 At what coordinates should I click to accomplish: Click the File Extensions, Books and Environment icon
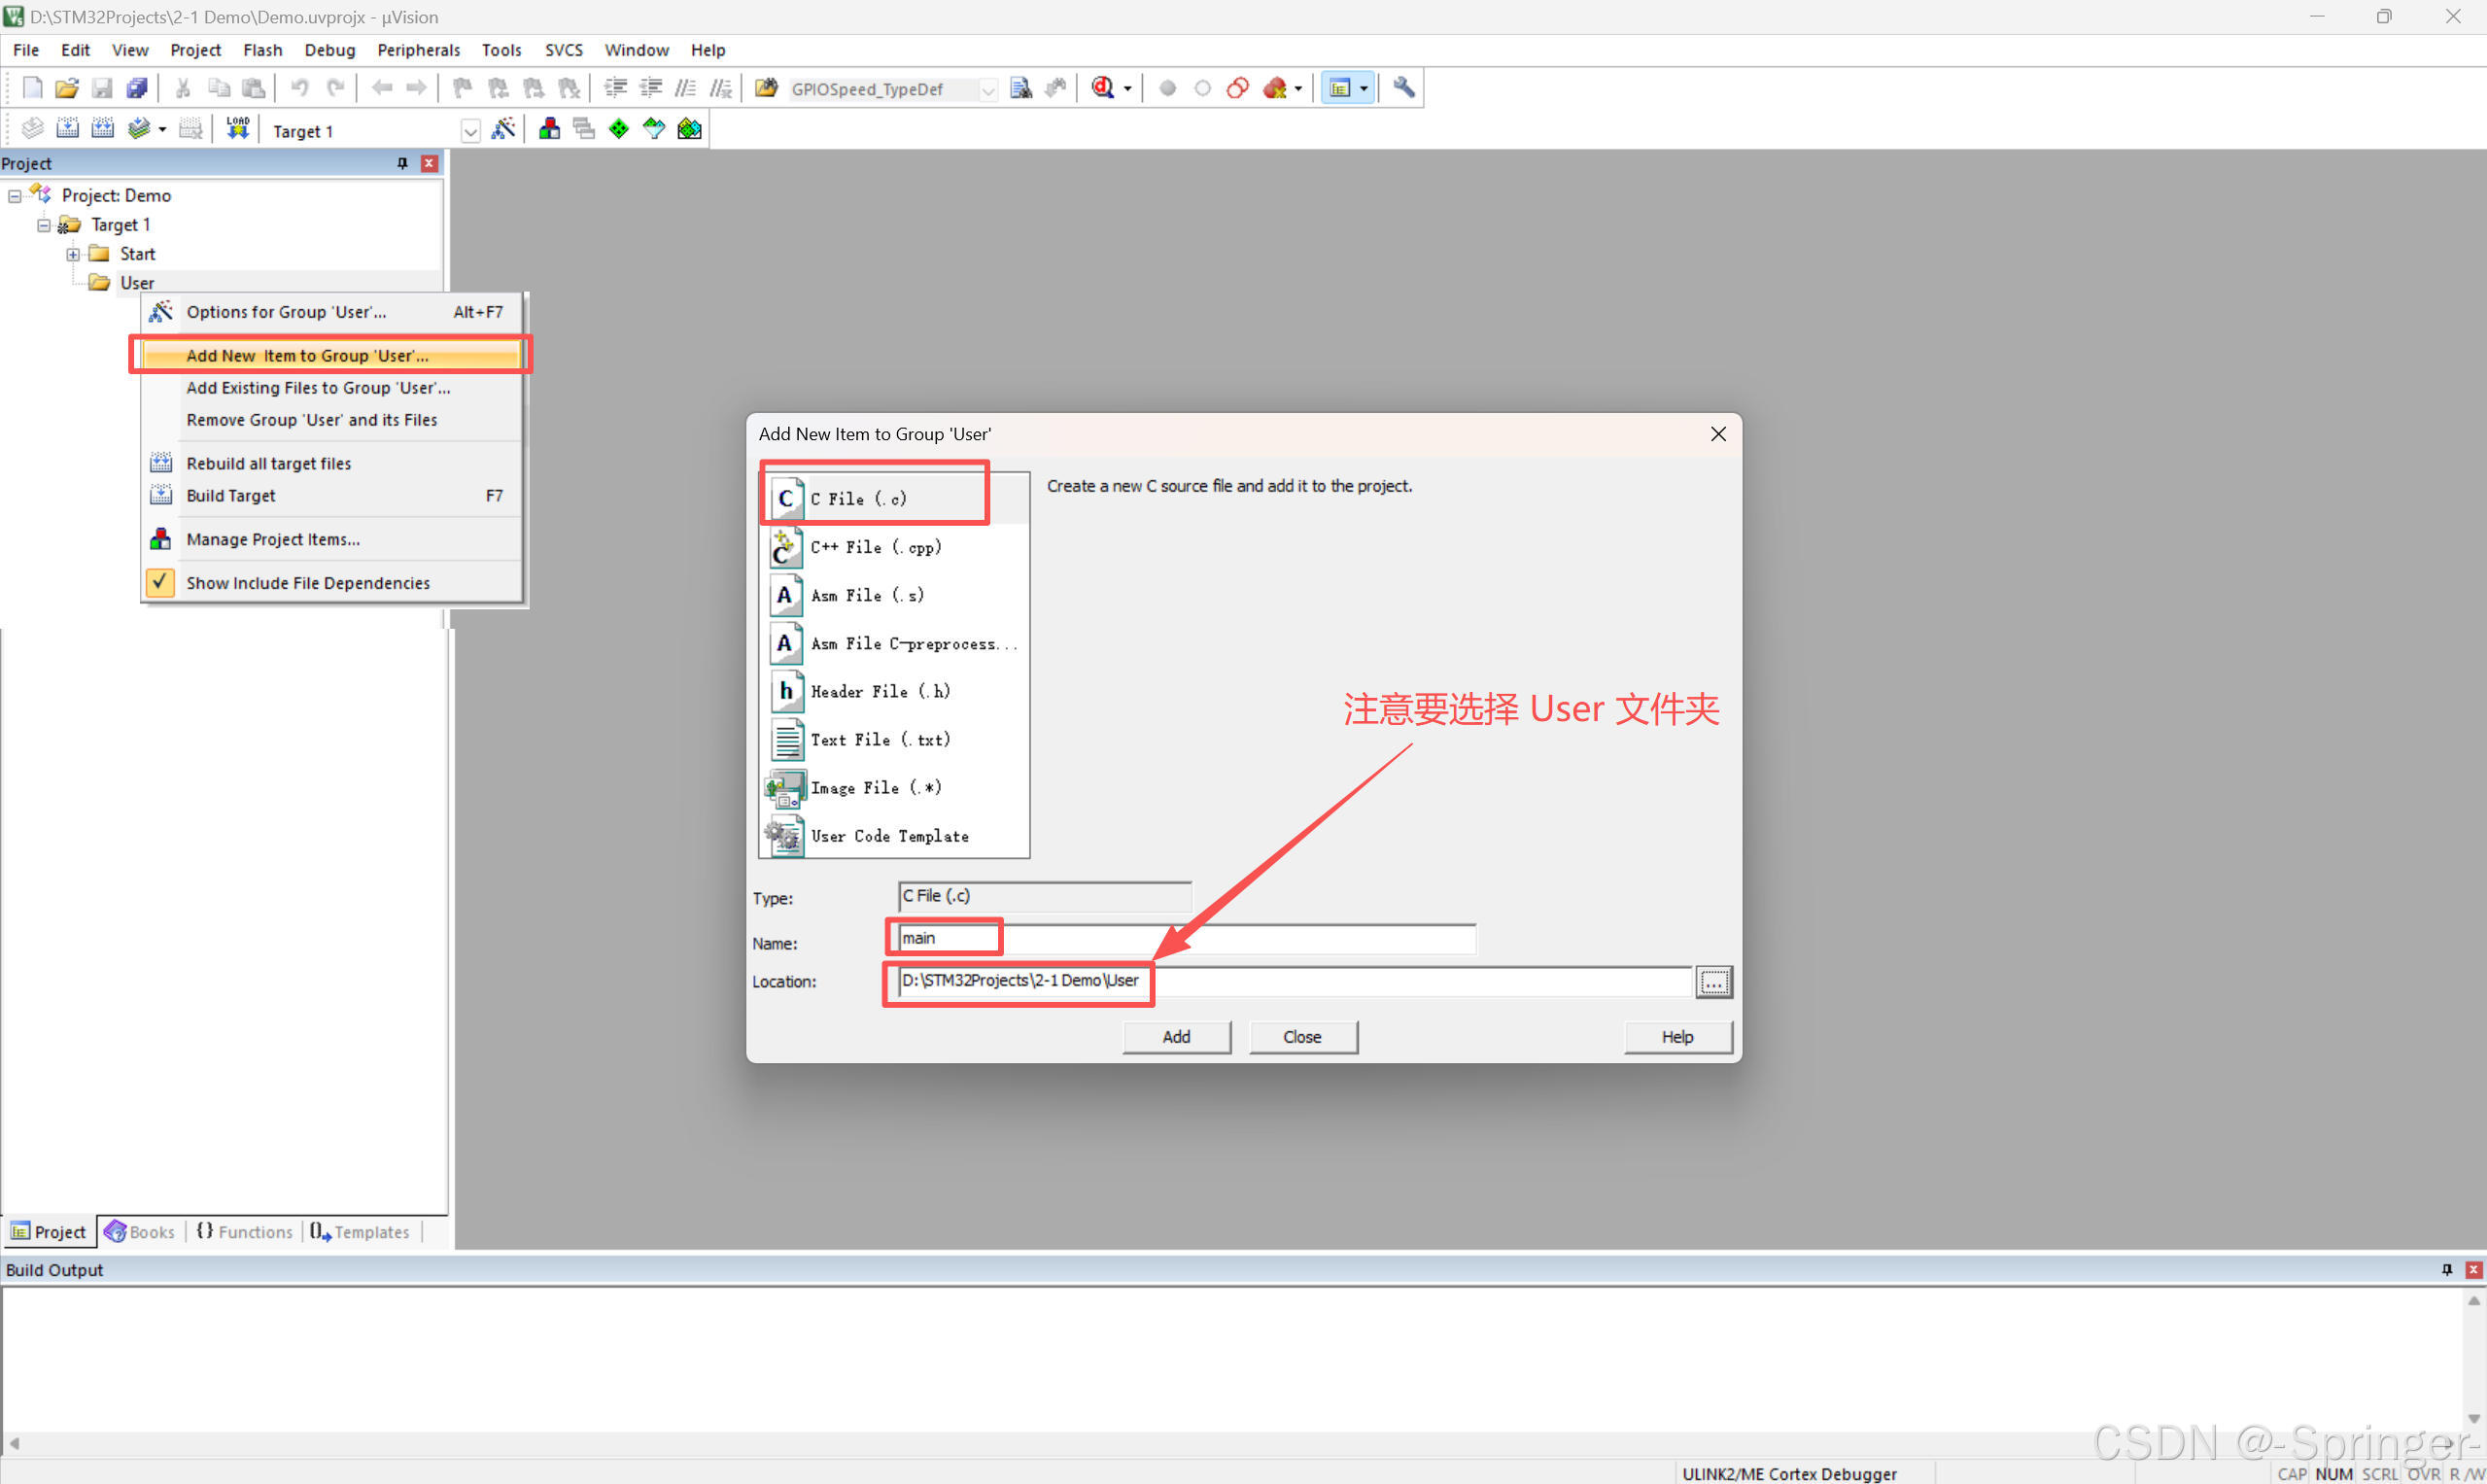tap(549, 129)
